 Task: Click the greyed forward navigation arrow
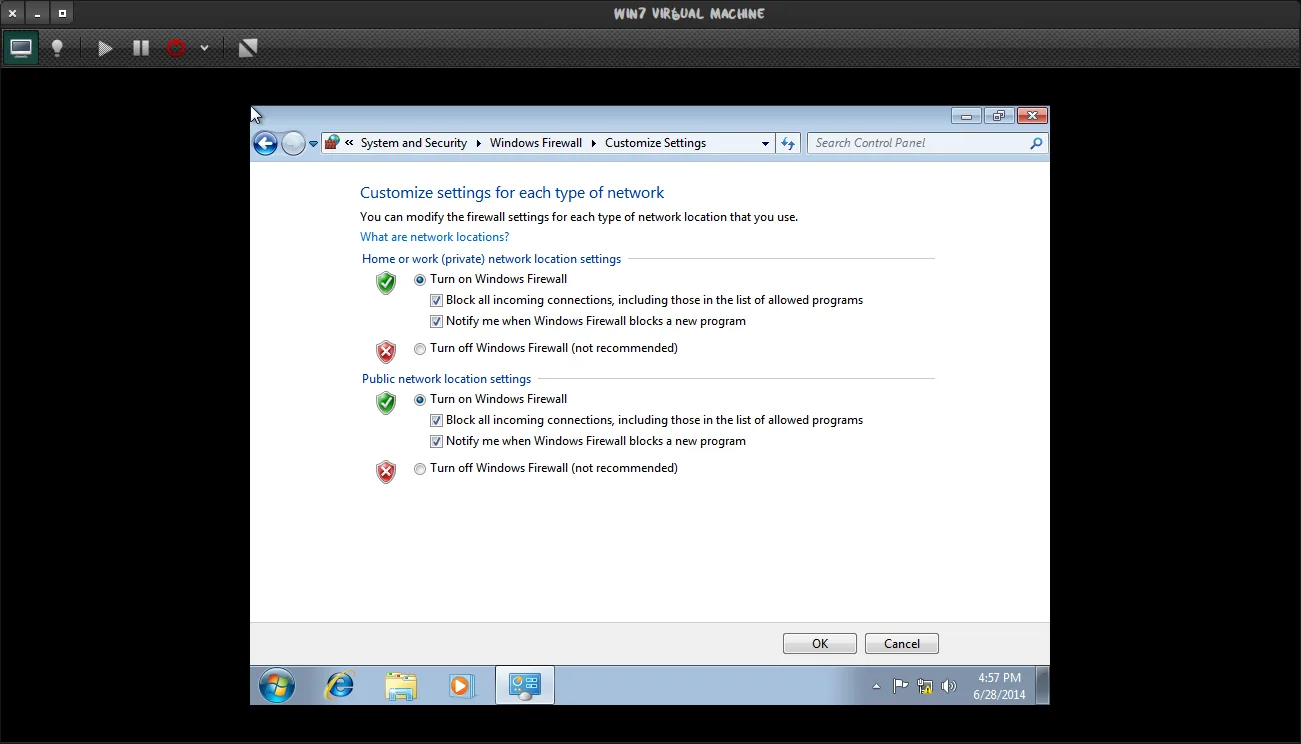coord(293,144)
